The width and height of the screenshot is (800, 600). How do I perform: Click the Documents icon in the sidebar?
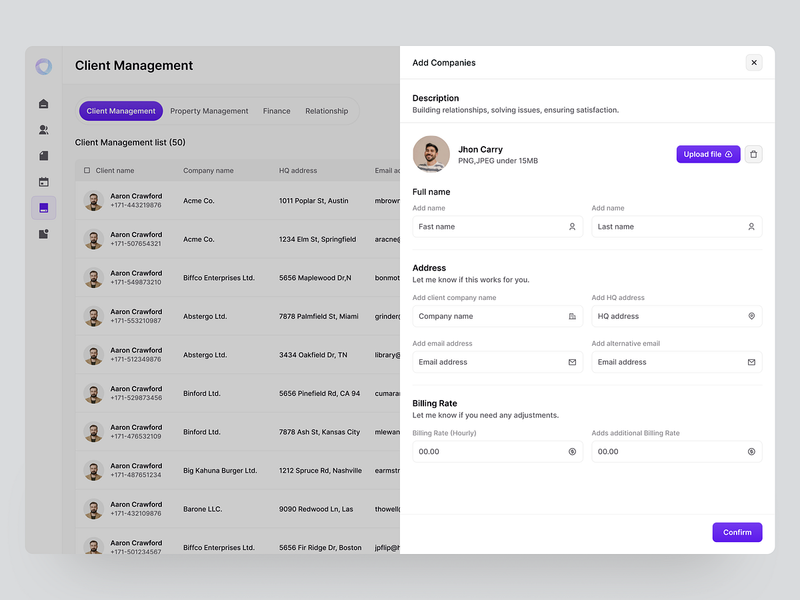pyautogui.click(x=42, y=155)
